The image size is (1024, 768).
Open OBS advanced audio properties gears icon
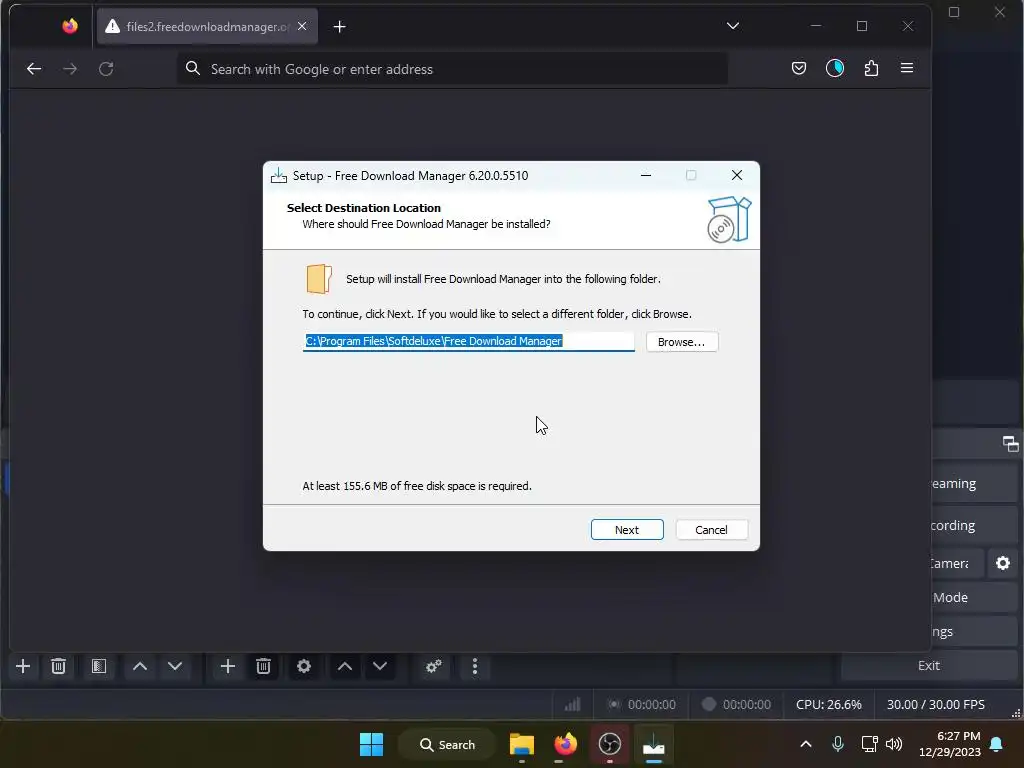pos(434,666)
